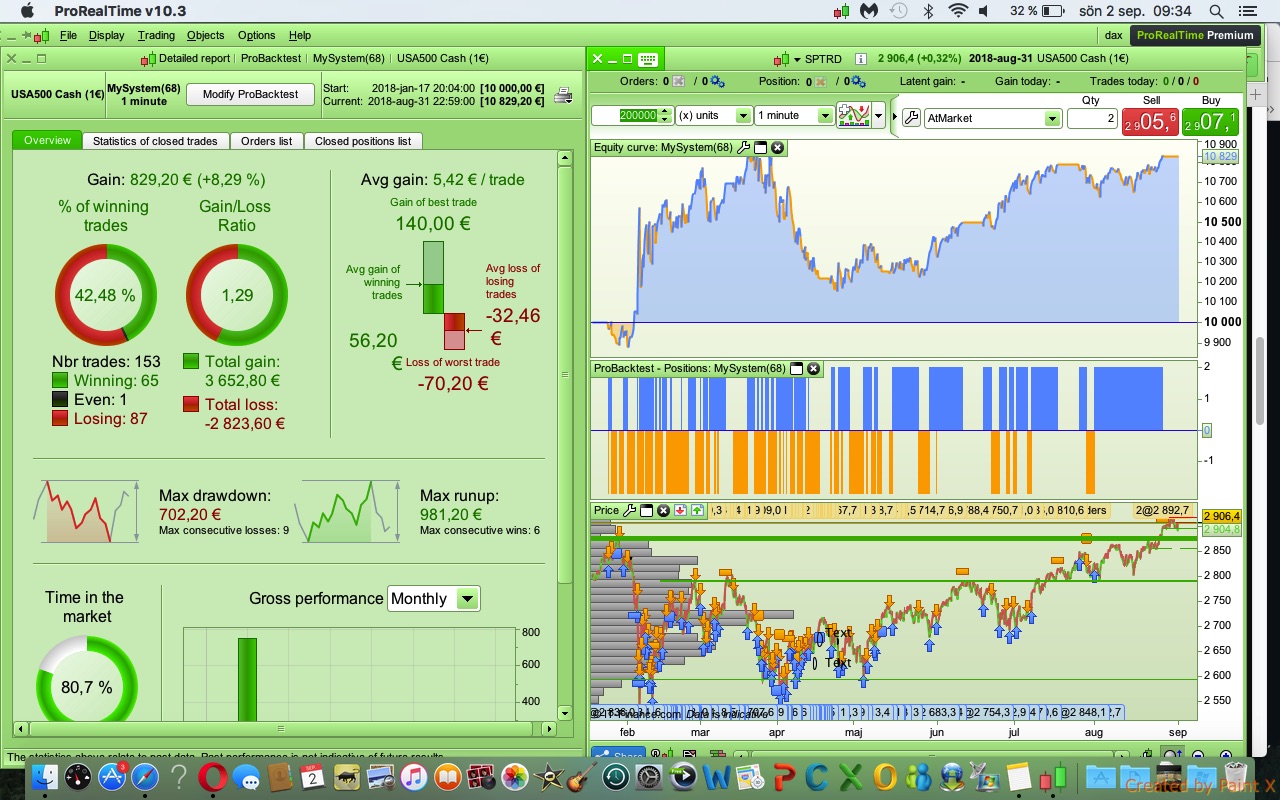1280x800 pixels.
Task: Open the Options menu
Action: coord(257,35)
